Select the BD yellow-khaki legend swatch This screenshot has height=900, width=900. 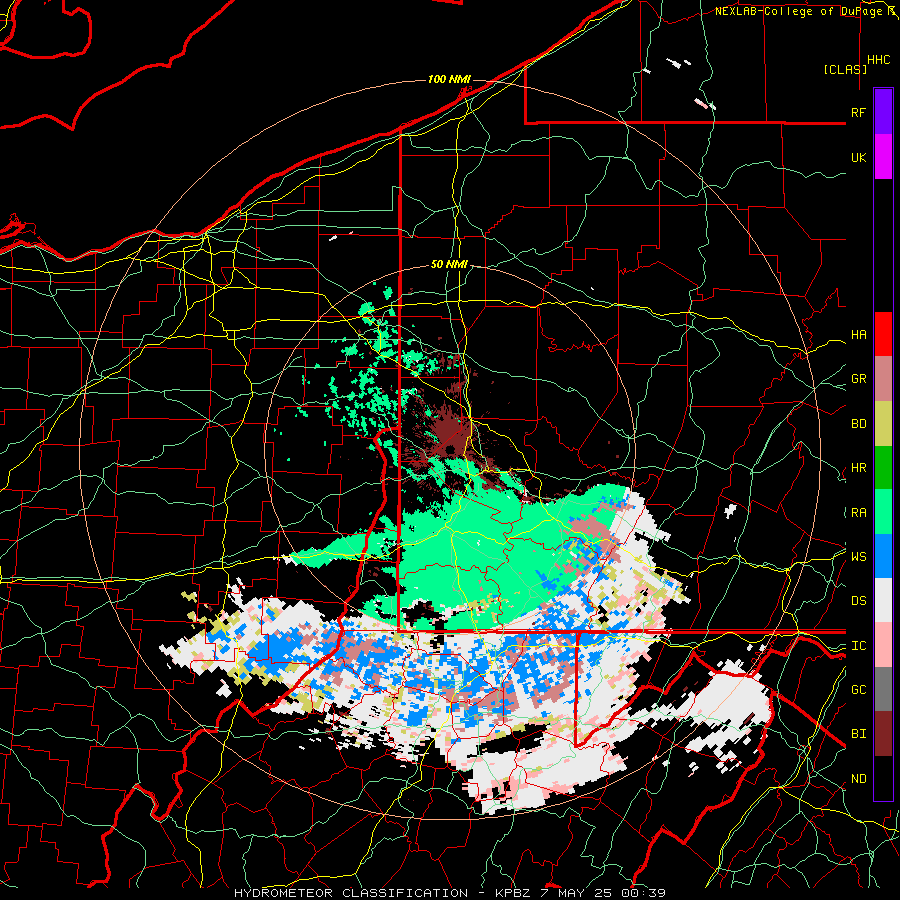[883, 424]
